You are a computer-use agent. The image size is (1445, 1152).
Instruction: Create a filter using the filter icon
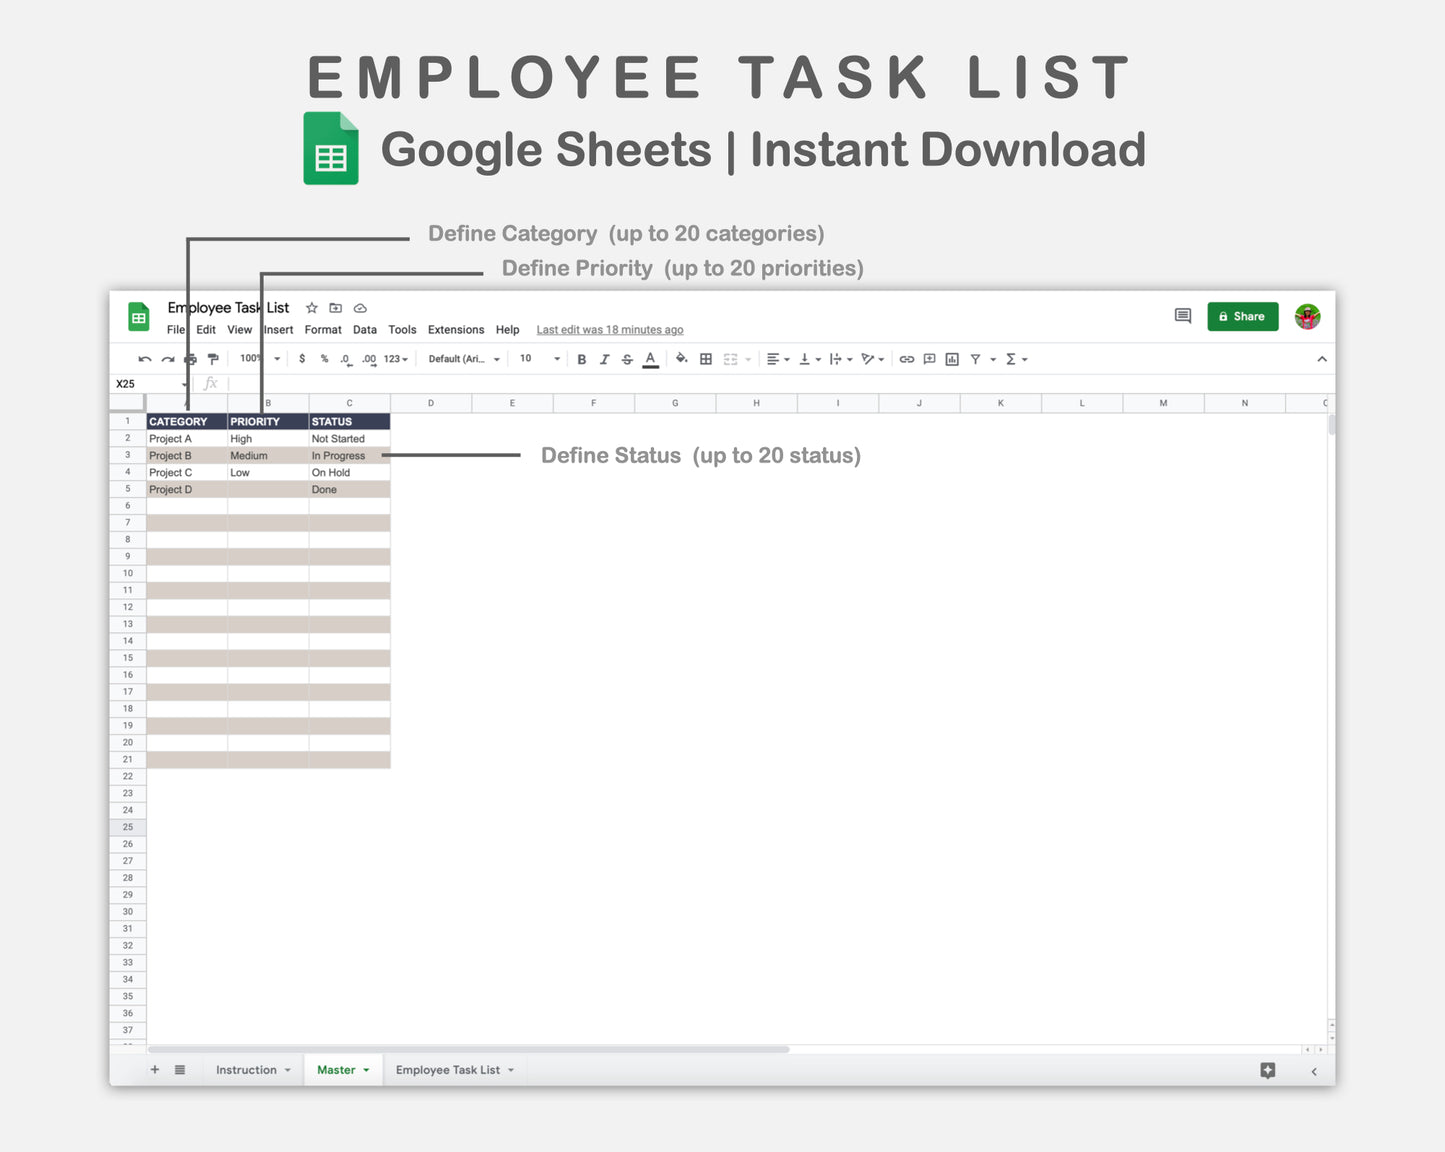[x=978, y=358]
